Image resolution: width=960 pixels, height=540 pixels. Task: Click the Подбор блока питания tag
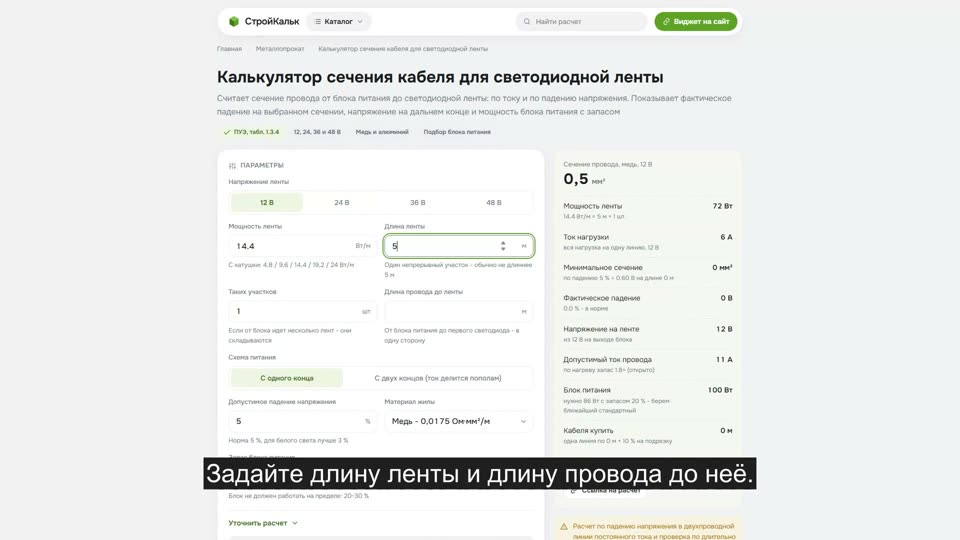[x=457, y=132]
